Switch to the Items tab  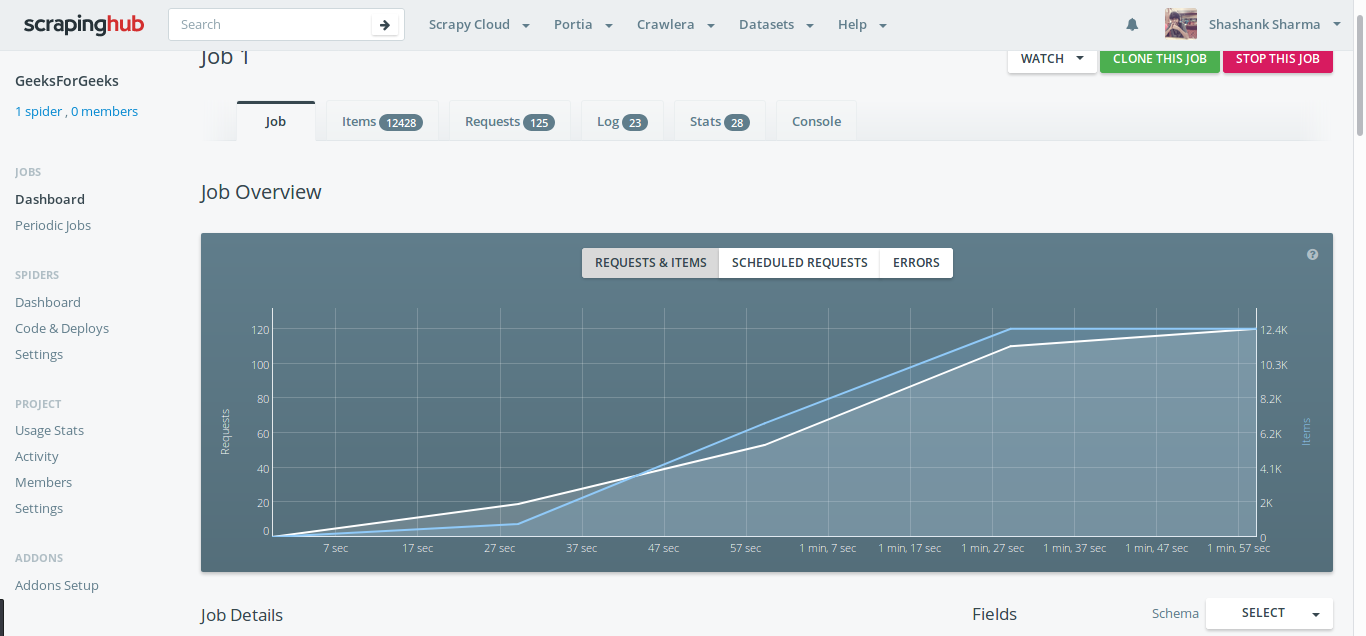pos(382,121)
